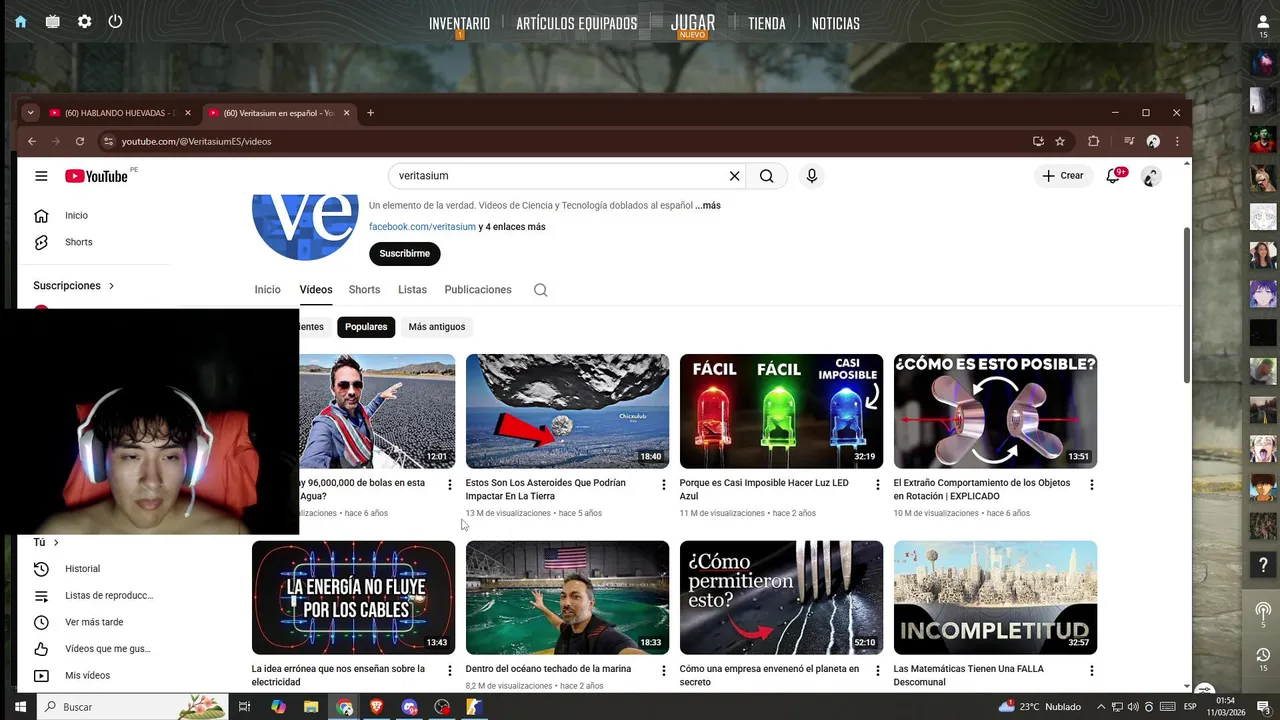Open options for 'Dentro del océano techado' video
This screenshot has width=1280, height=720.
tap(664, 671)
